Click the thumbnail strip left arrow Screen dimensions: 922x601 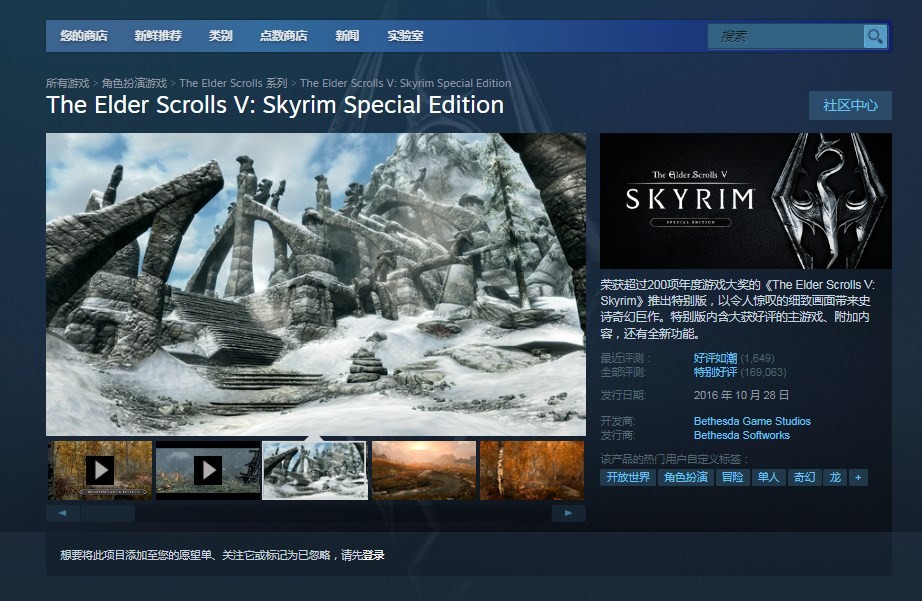62,513
